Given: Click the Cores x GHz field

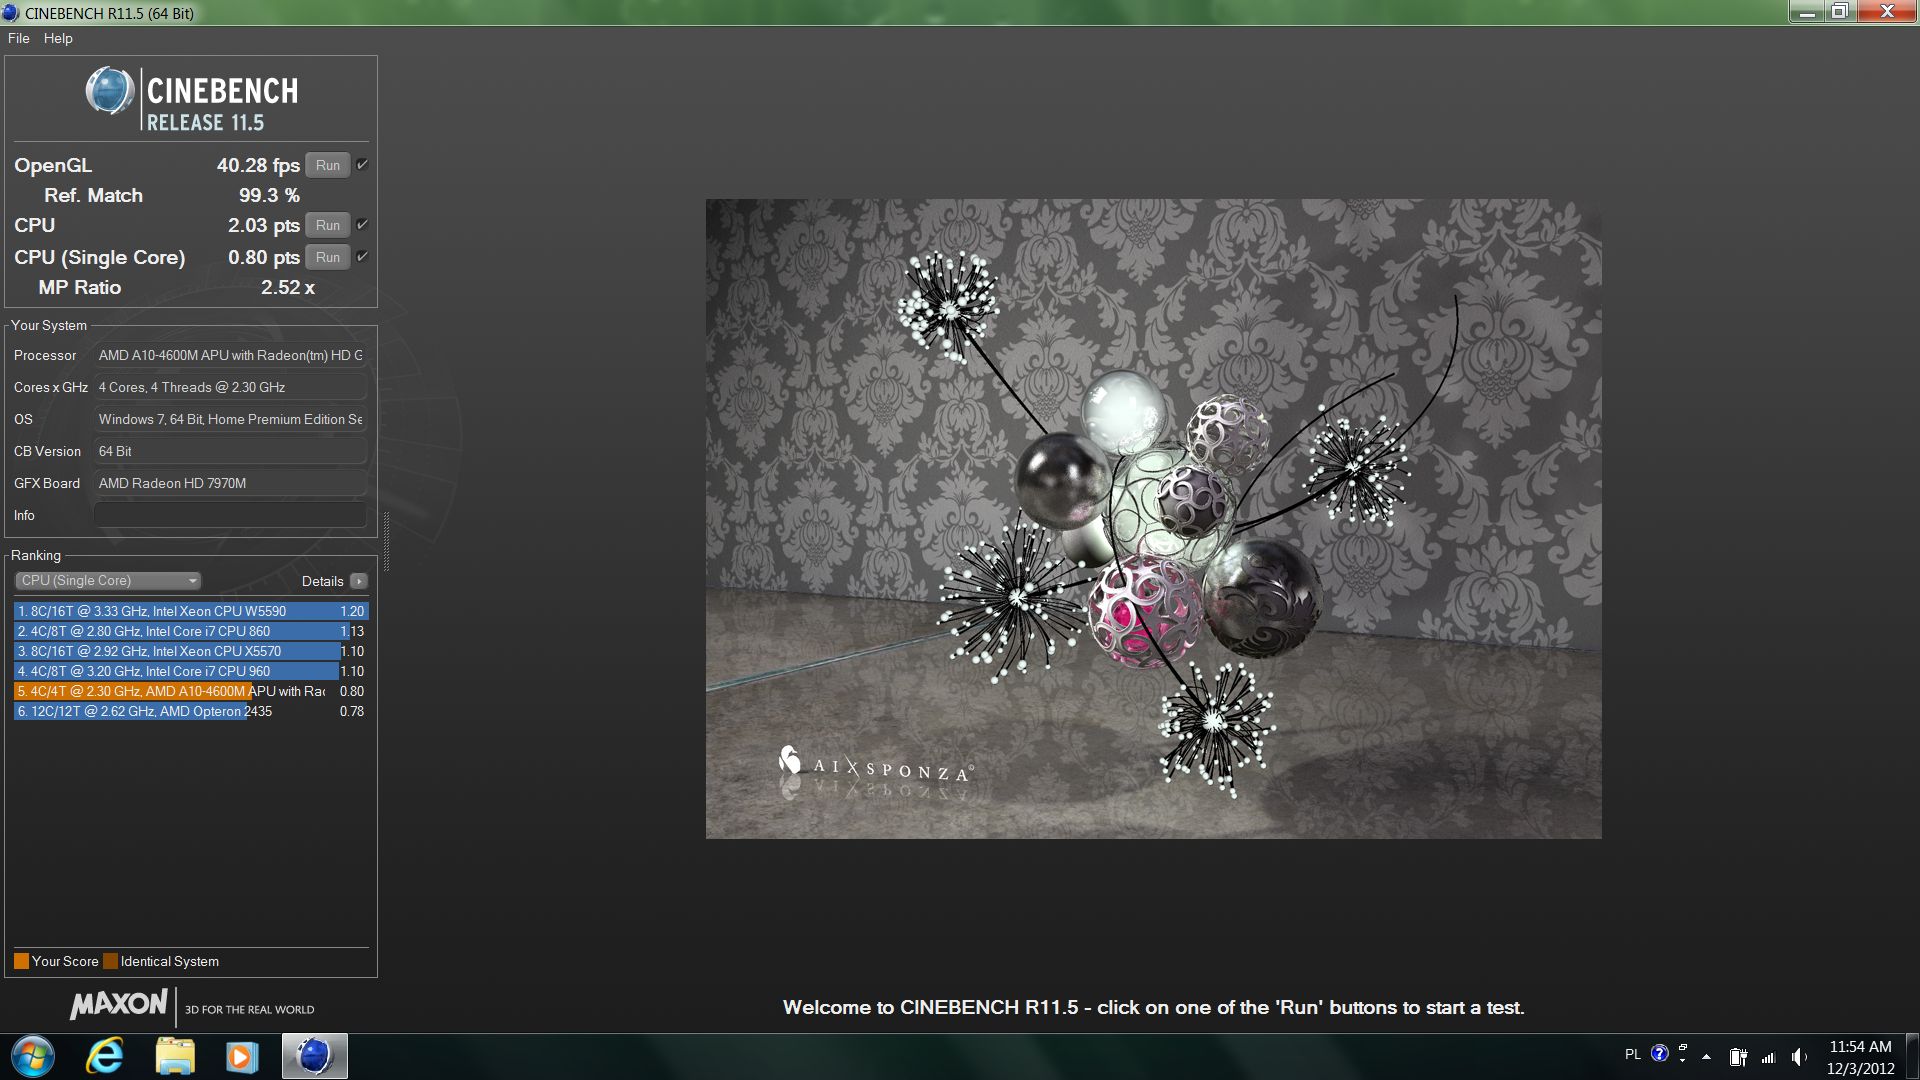Looking at the screenshot, I should coord(230,387).
